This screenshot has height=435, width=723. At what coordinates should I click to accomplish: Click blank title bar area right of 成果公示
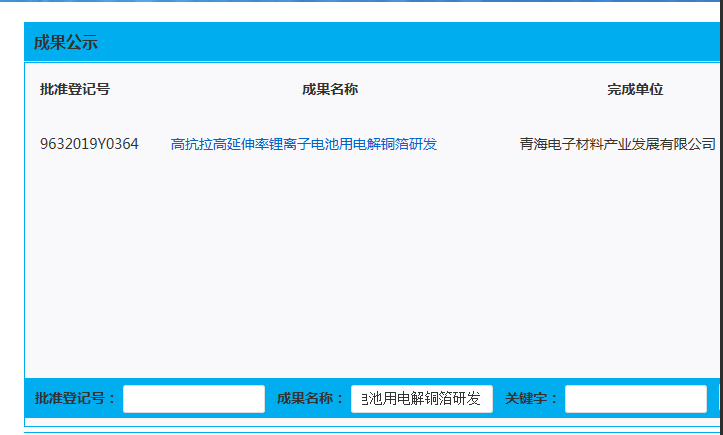point(400,42)
